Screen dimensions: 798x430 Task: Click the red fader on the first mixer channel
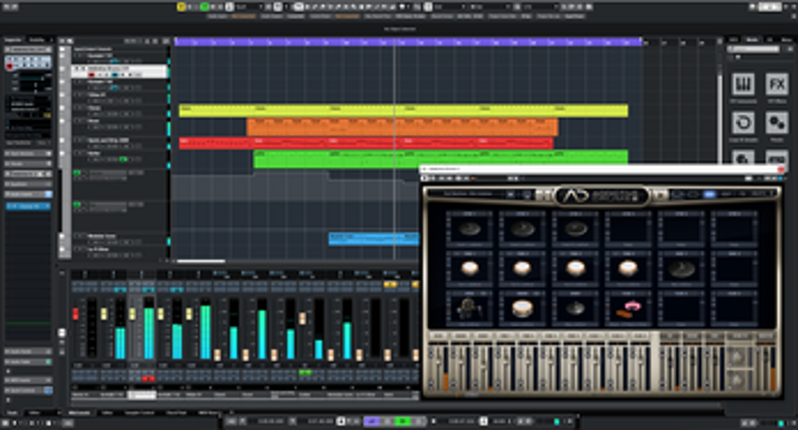pos(75,314)
